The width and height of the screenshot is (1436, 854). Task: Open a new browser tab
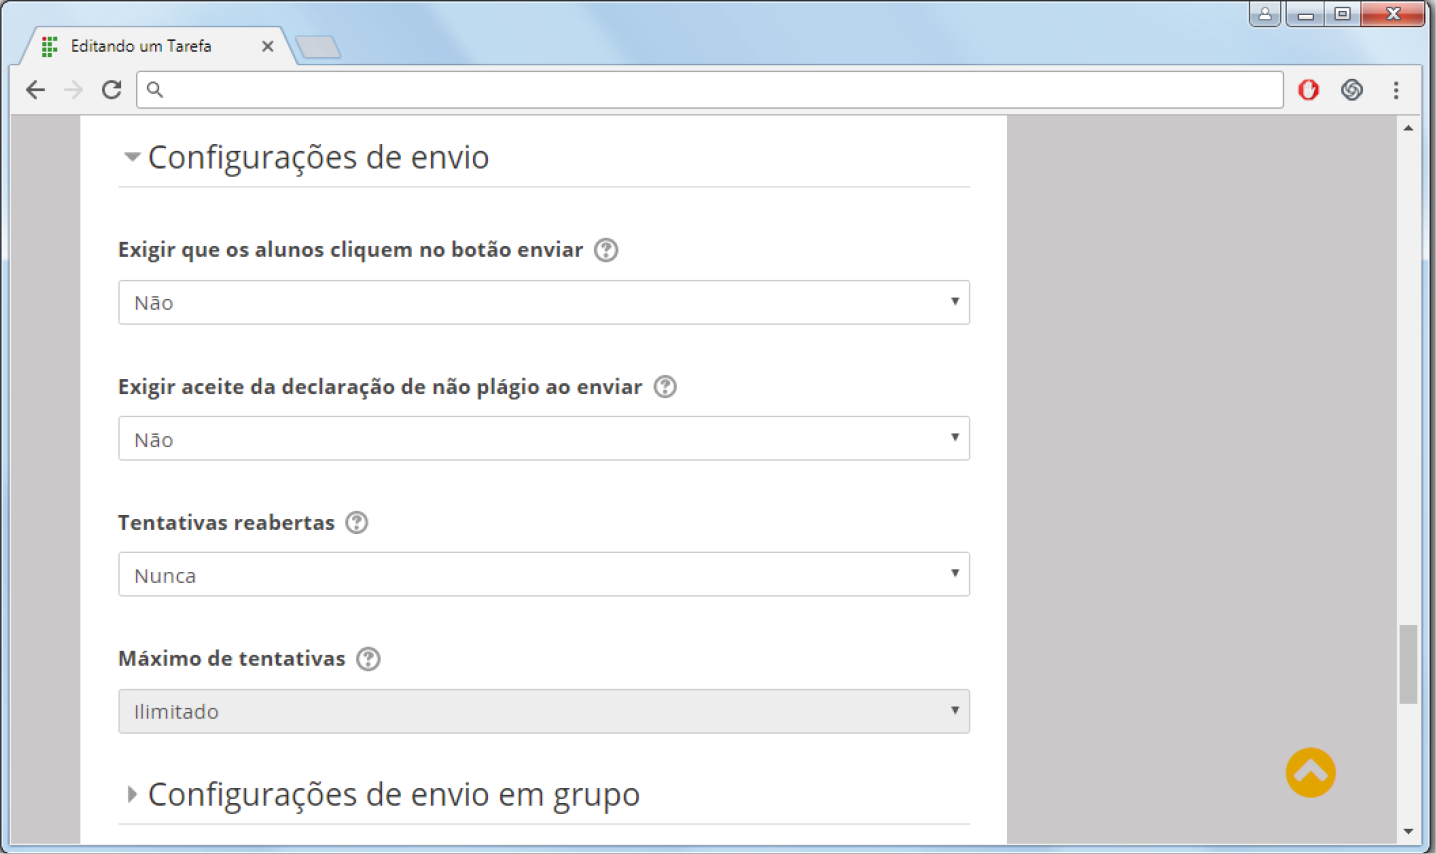318,47
